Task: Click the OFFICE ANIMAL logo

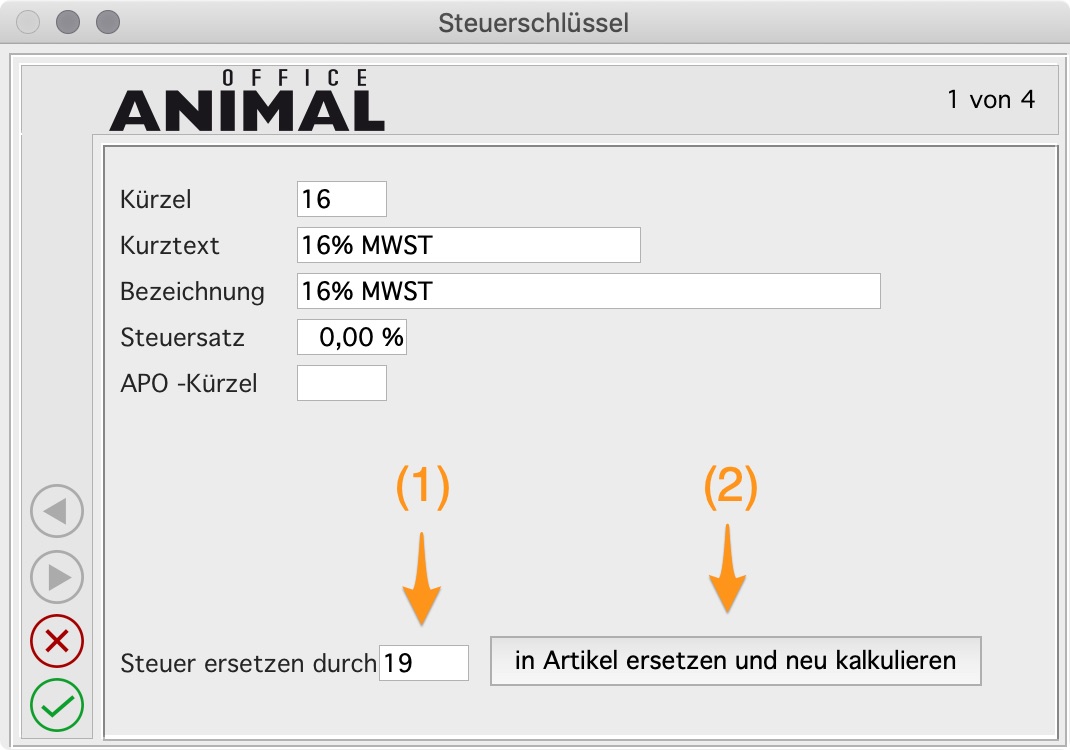Action: pyautogui.click(x=247, y=100)
